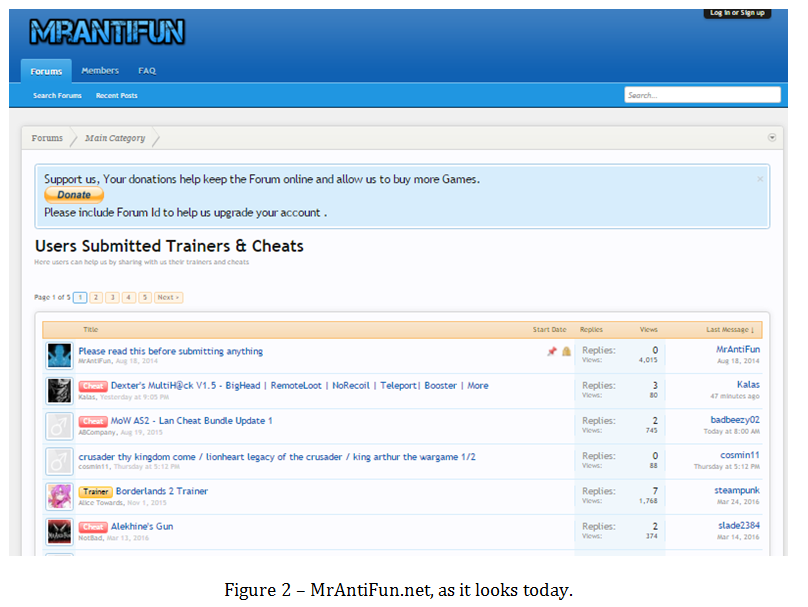This screenshot has width=808, height=607.
Task: Open the Borderlands 2 Trainer thread
Action: click(162, 491)
